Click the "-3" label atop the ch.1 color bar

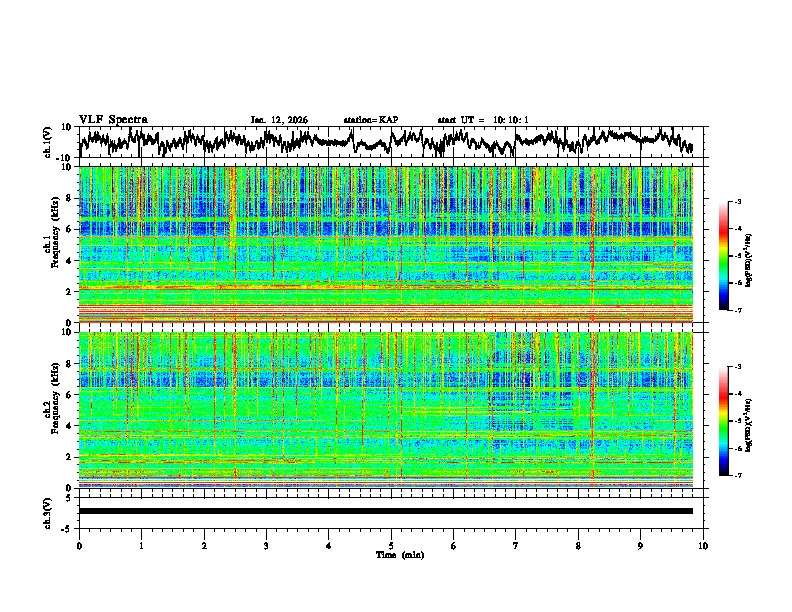click(x=737, y=202)
